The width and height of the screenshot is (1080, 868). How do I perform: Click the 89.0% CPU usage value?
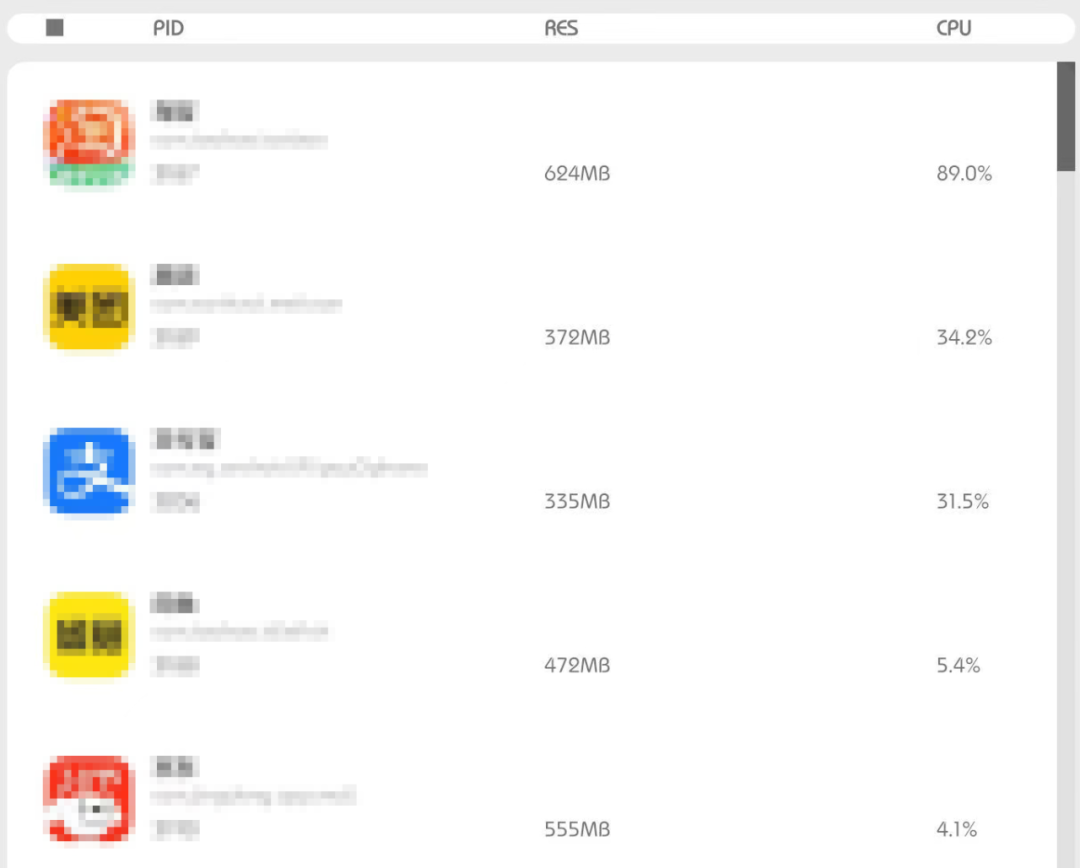coord(964,174)
